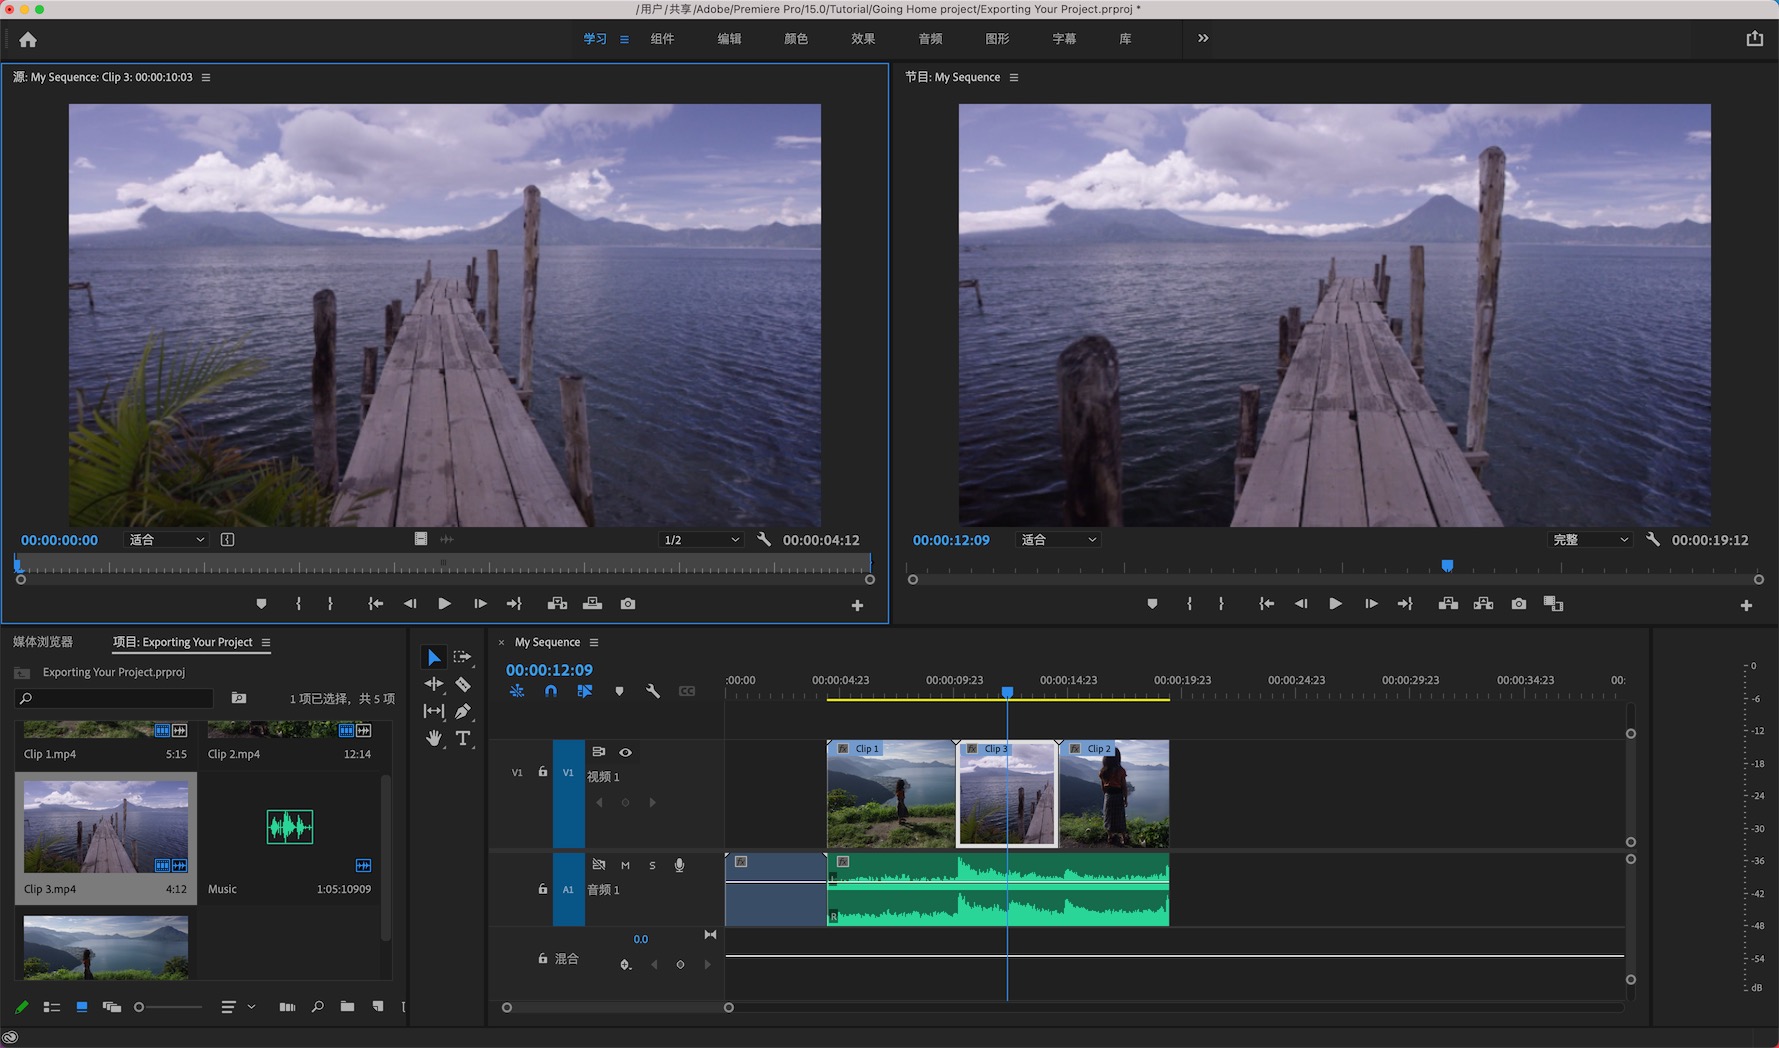Switch Project panel to list view

52,1007
